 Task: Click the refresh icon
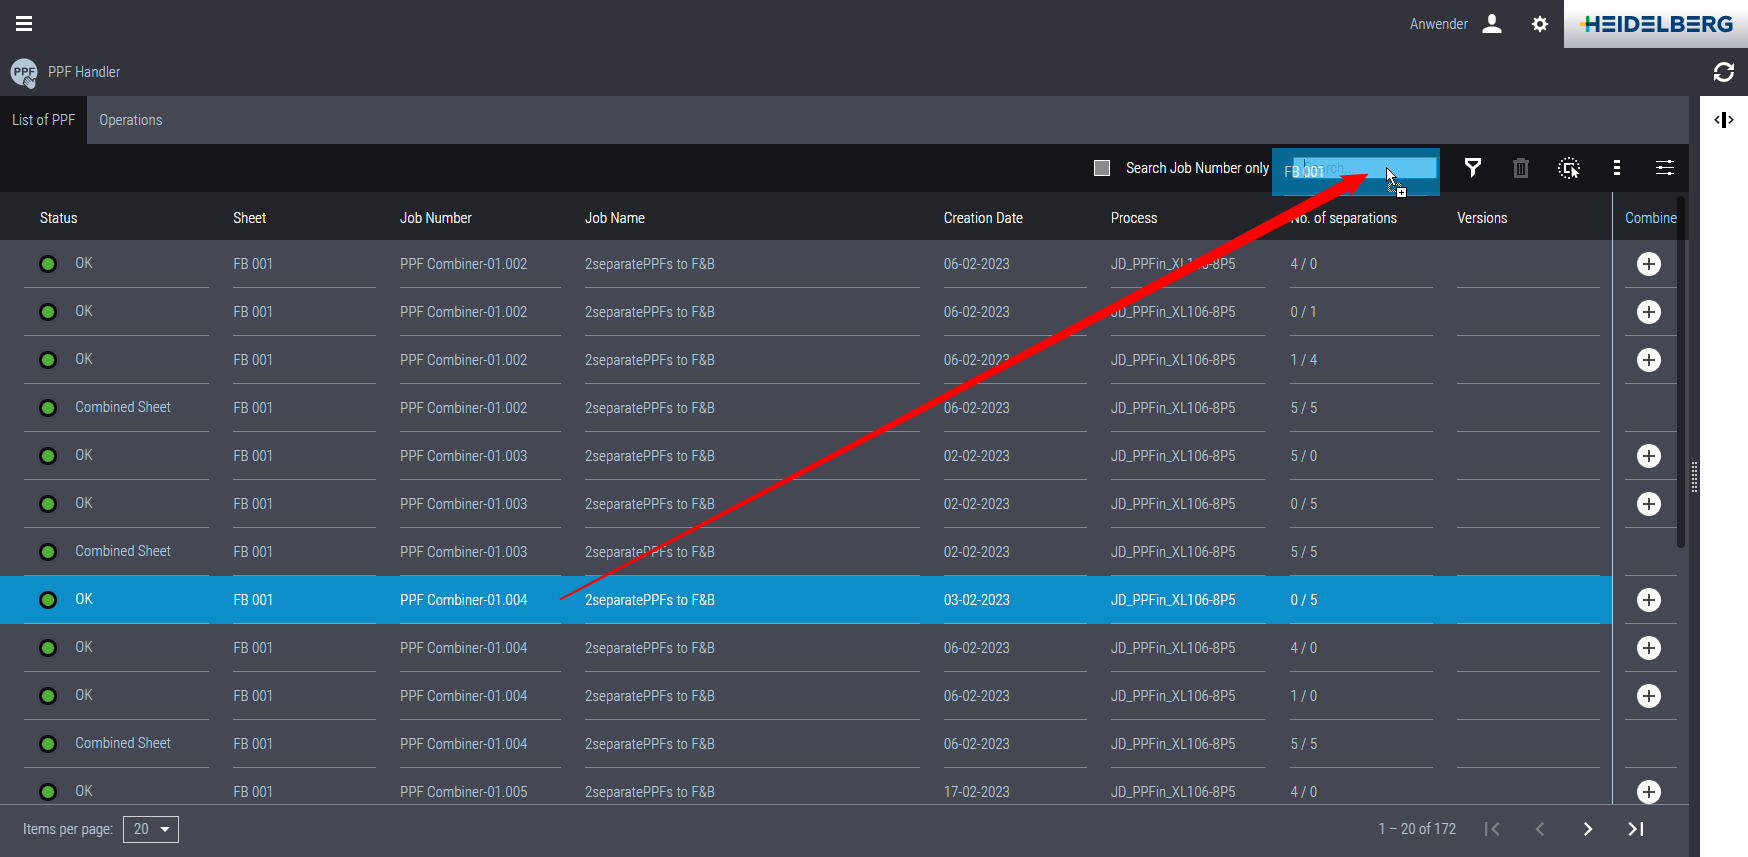1723,72
